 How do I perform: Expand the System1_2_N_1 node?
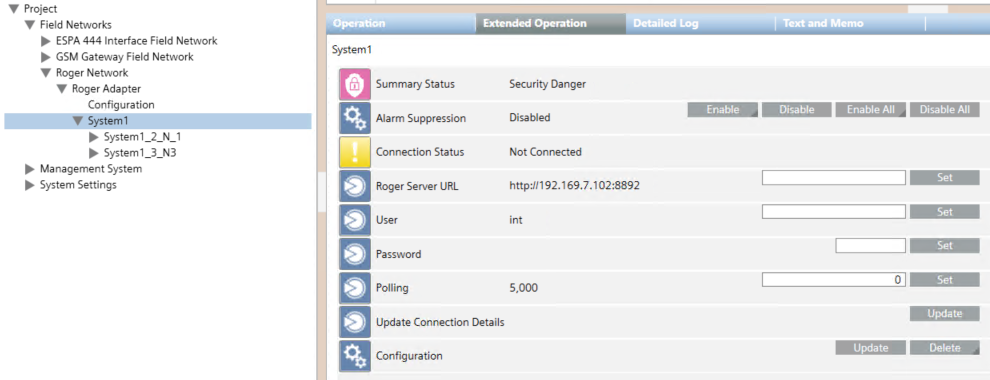(x=93, y=137)
